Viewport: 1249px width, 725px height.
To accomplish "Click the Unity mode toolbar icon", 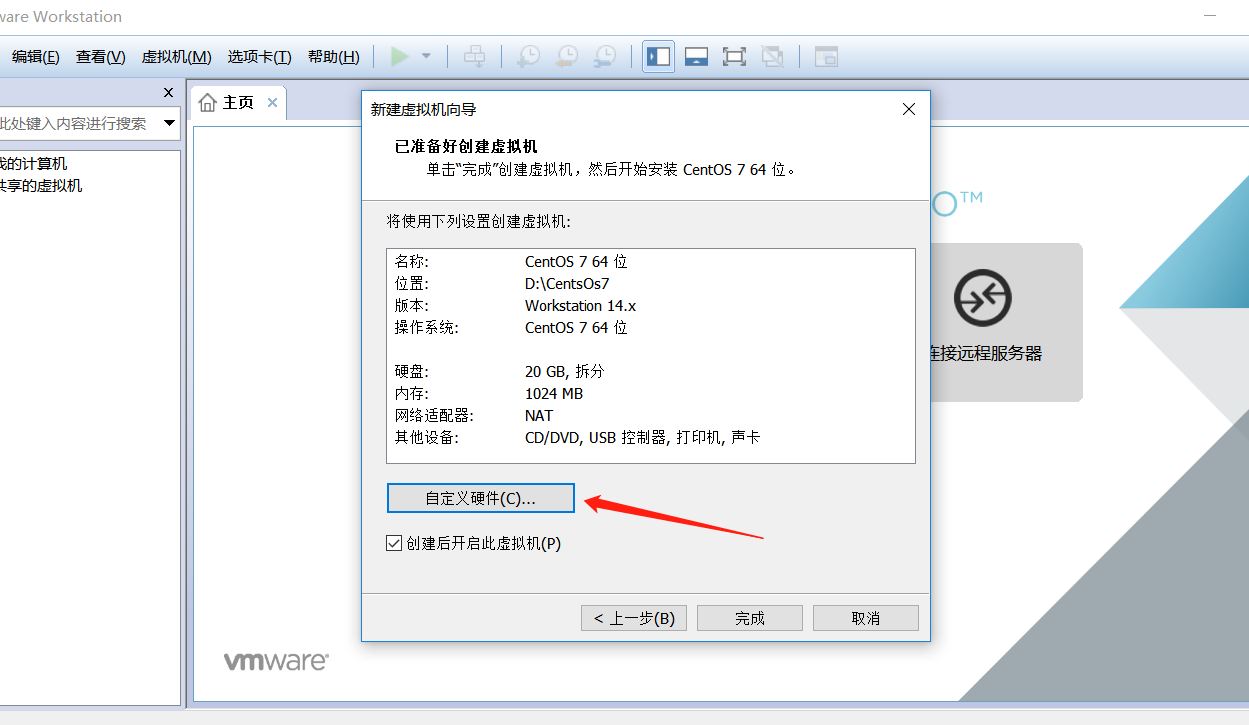I will tap(772, 57).
